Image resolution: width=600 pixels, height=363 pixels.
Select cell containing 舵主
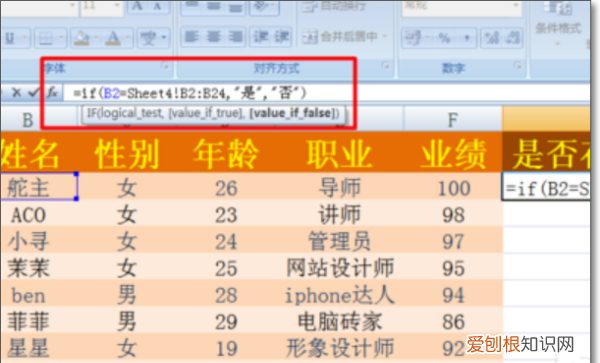pyautogui.click(x=39, y=187)
